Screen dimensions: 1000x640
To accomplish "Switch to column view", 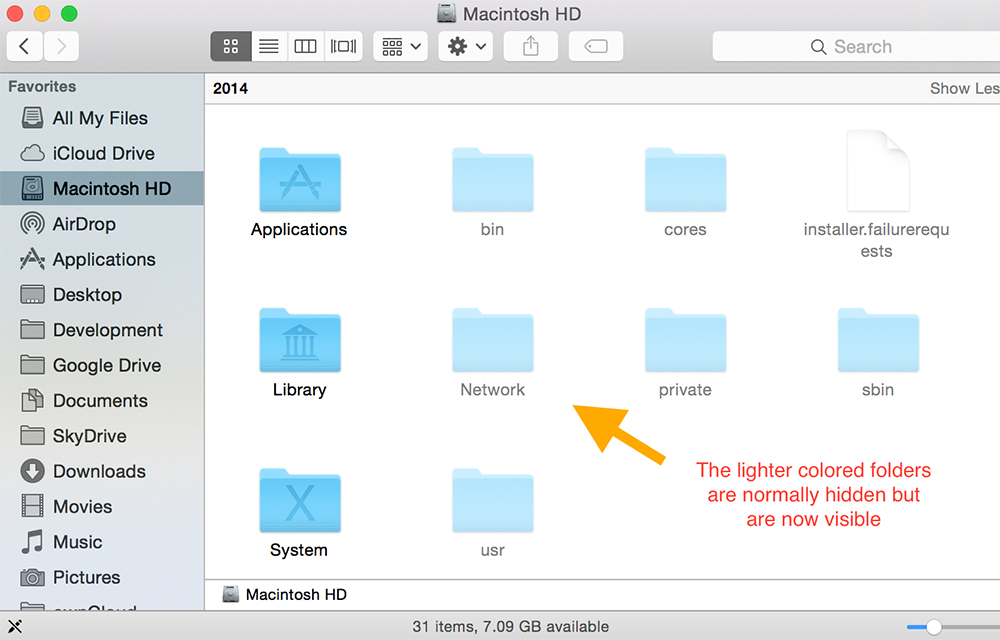I will (x=305, y=46).
